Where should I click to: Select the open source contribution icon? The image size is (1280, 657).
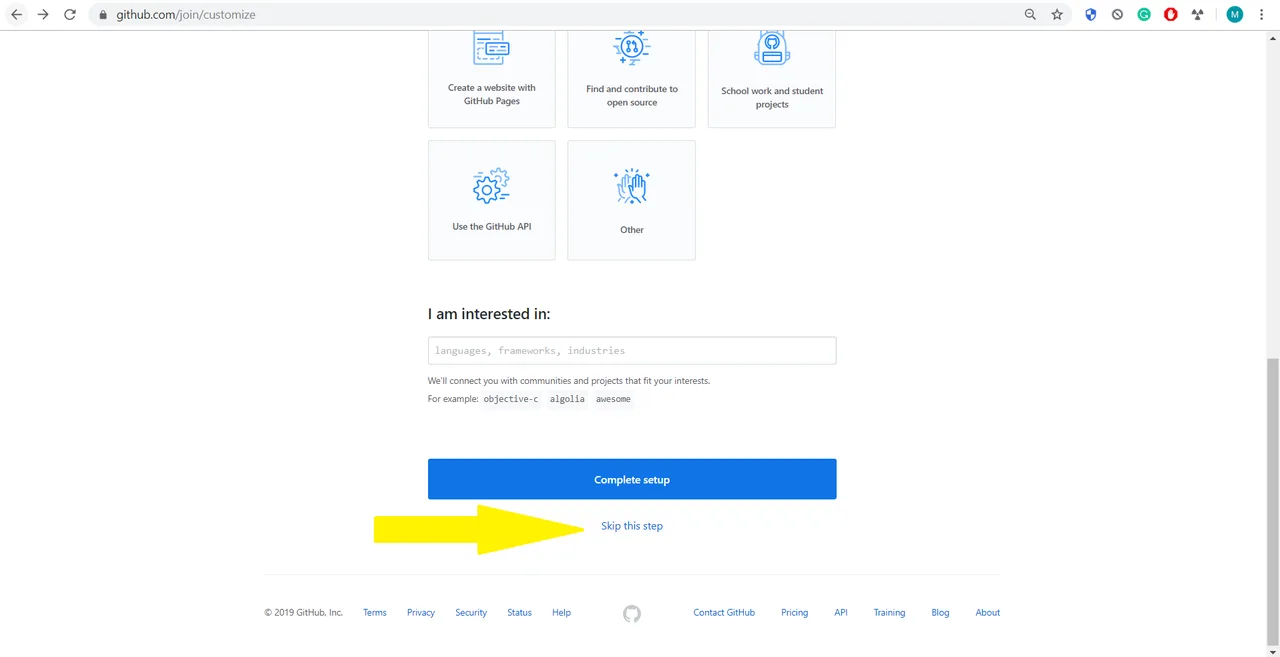631,47
